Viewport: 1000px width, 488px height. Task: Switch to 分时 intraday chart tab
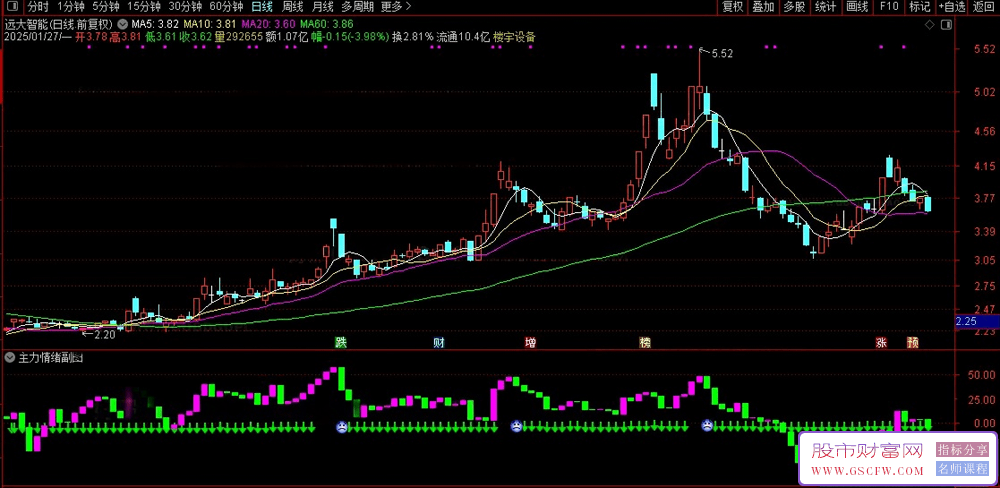[39, 7]
